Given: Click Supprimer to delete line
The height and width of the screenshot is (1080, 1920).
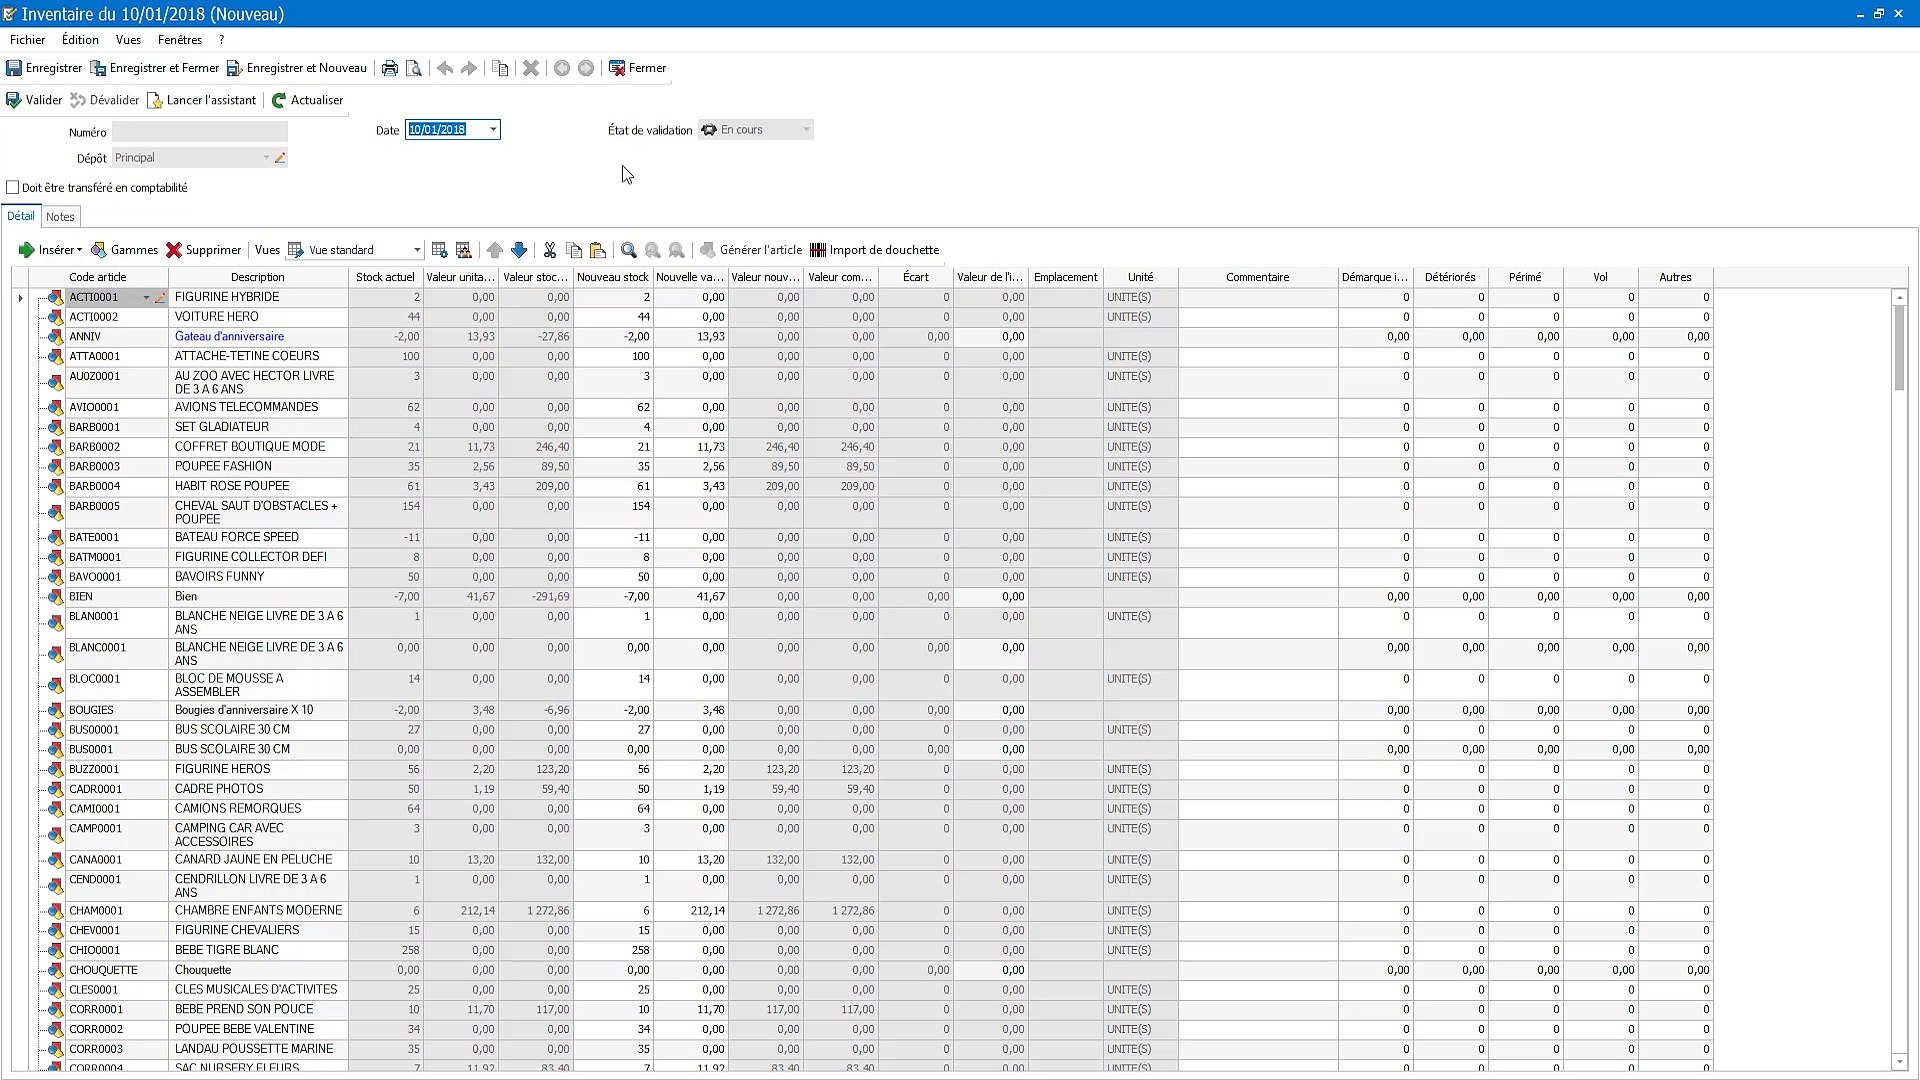Looking at the screenshot, I should [203, 250].
